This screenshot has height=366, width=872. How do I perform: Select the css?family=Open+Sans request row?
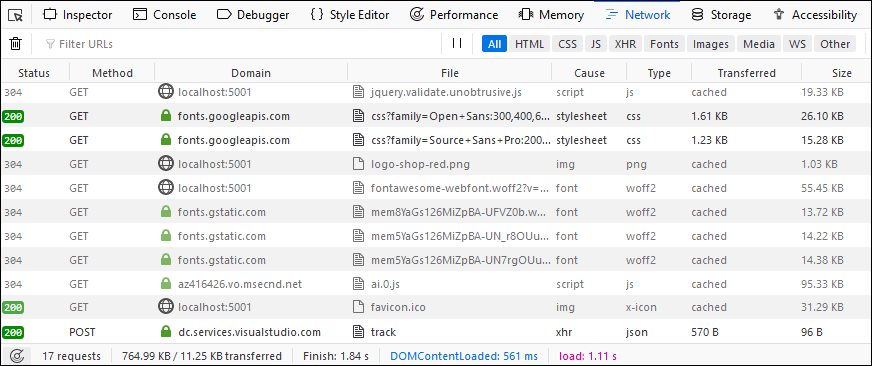pos(436,116)
